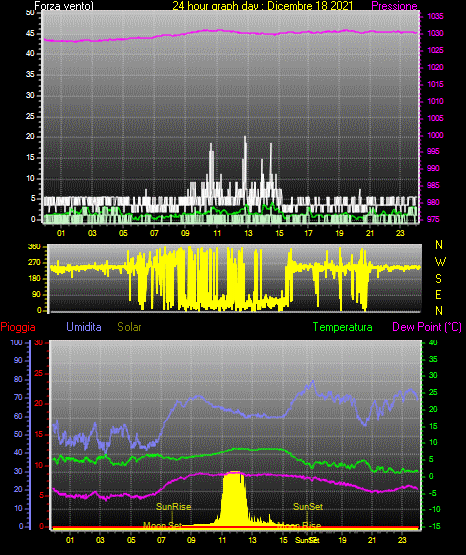Select the 1025 pressure axis value
This screenshot has height=555, width=466.
(x=435, y=50)
